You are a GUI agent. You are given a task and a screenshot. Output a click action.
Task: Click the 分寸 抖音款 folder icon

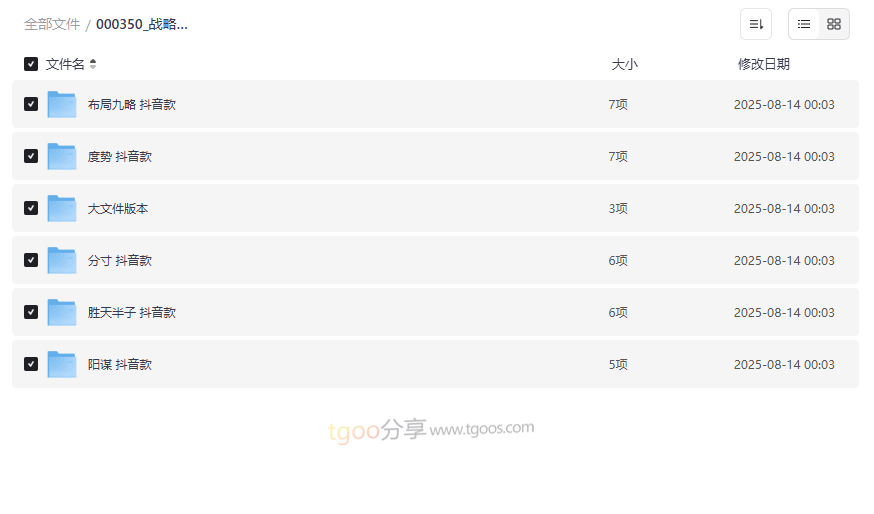point(62,260)
